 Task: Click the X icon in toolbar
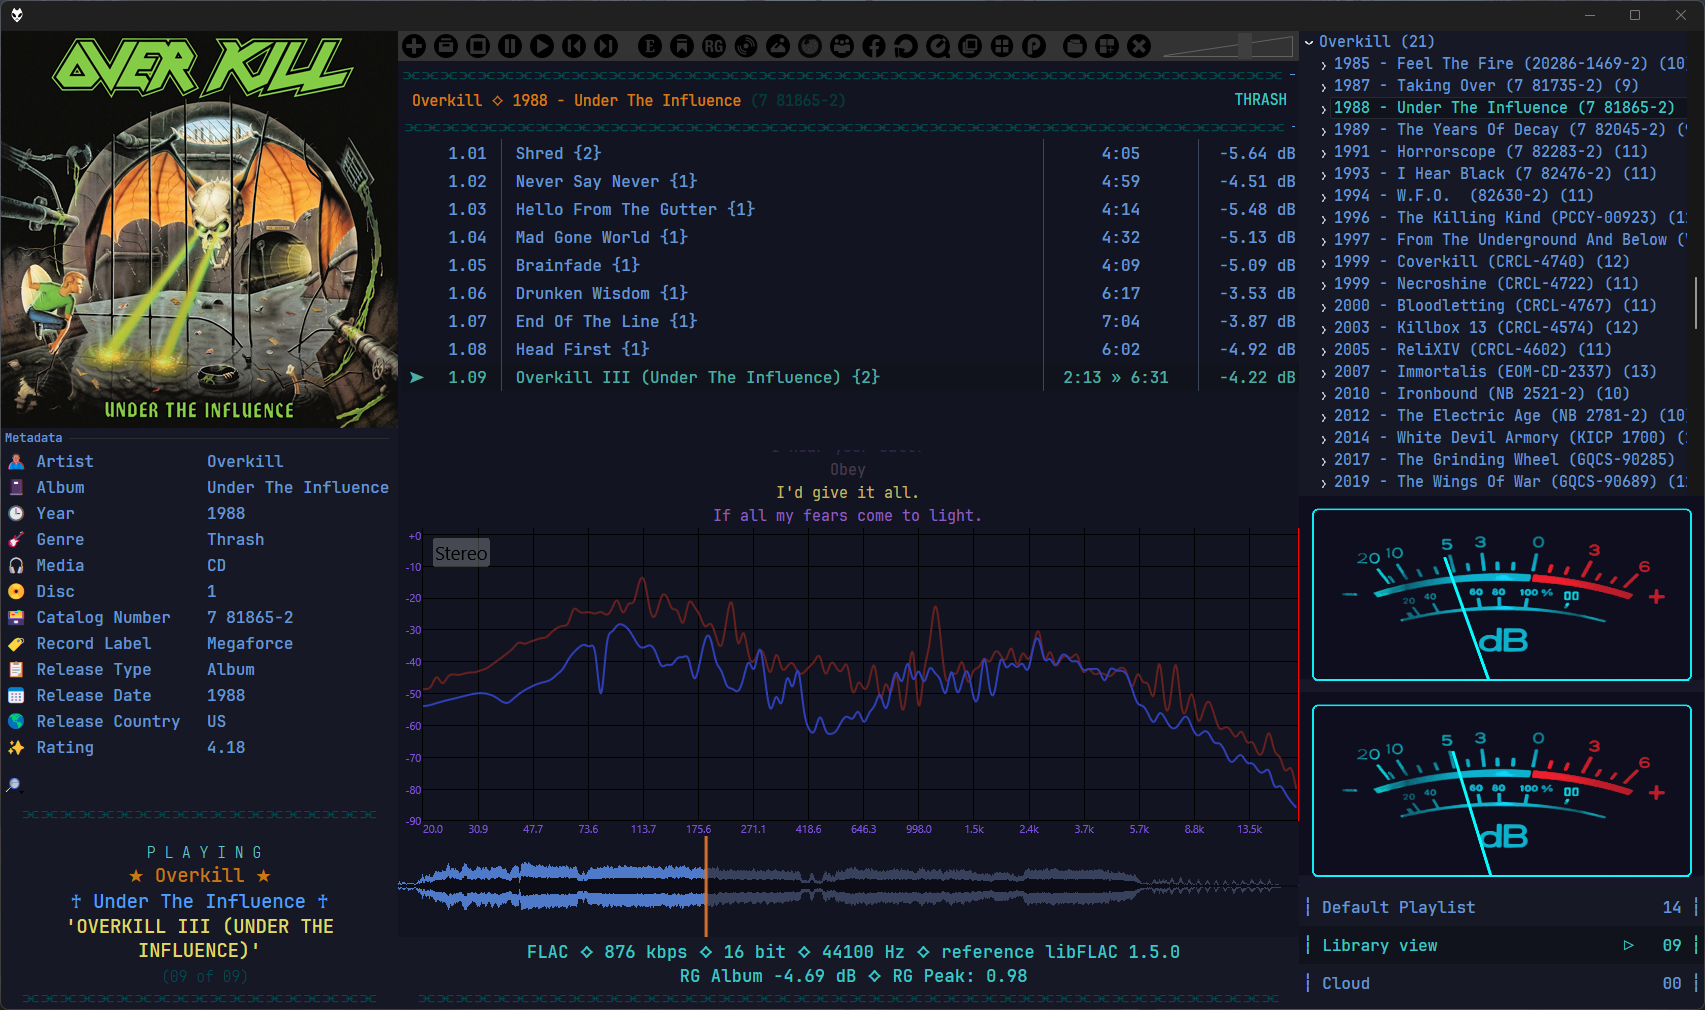tap(1139, 46)
